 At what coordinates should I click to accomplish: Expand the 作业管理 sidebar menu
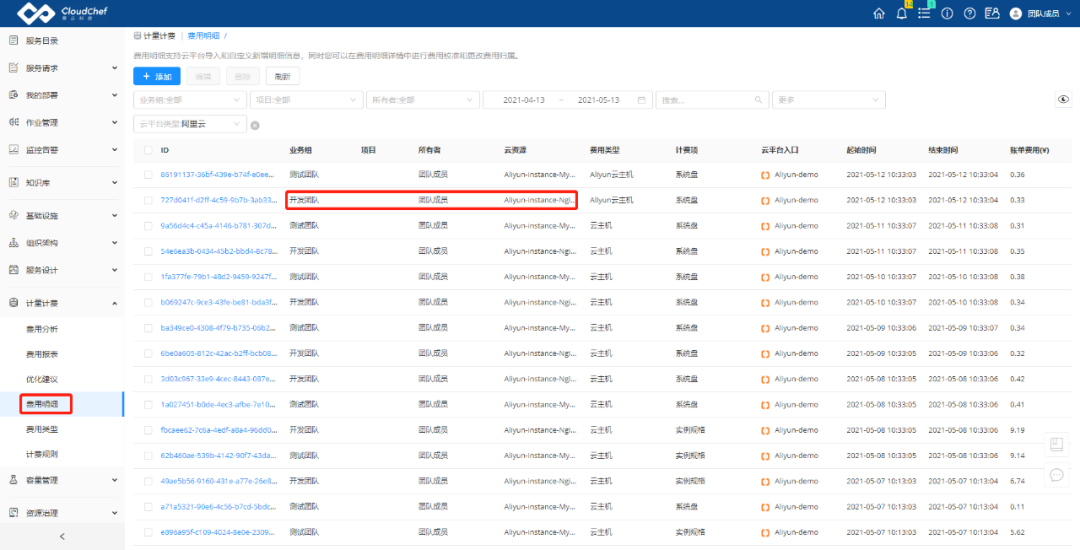pyautogui.click(x=62, y=123)
